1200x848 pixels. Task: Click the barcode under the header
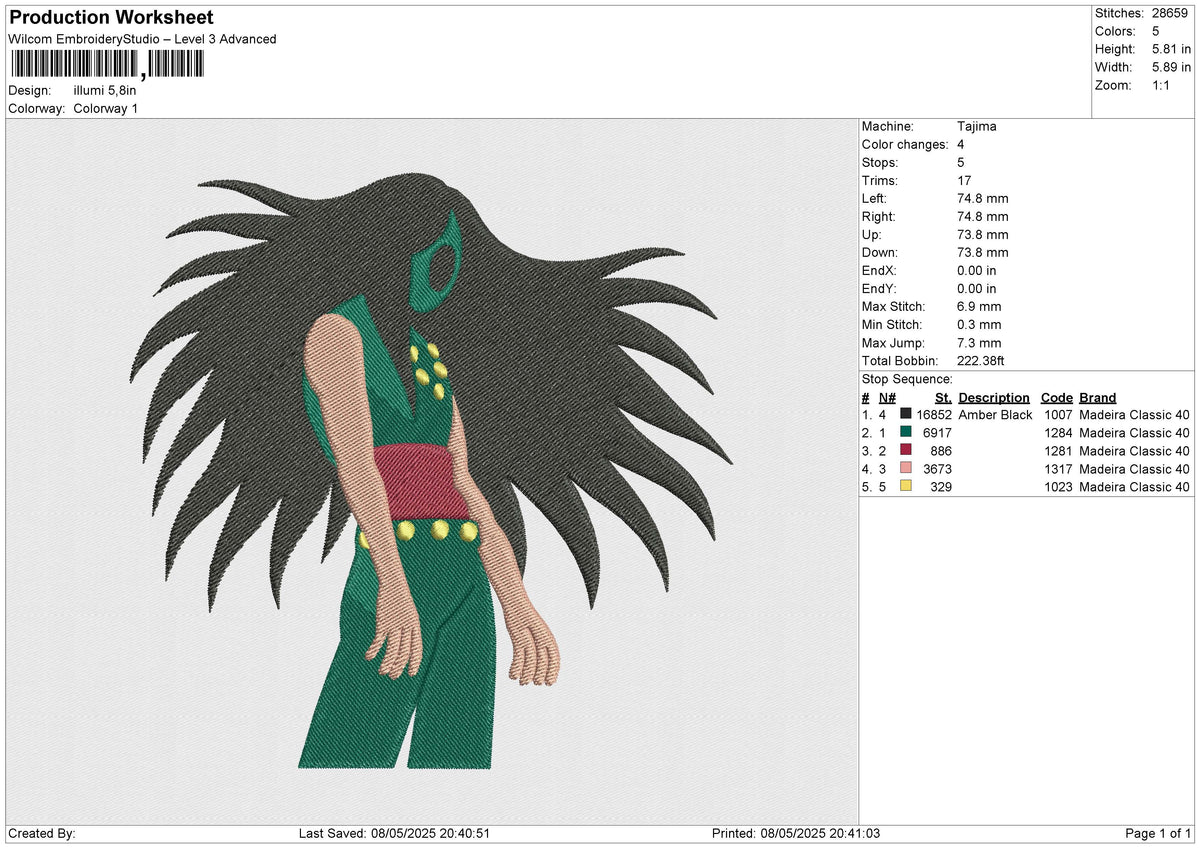106,66
